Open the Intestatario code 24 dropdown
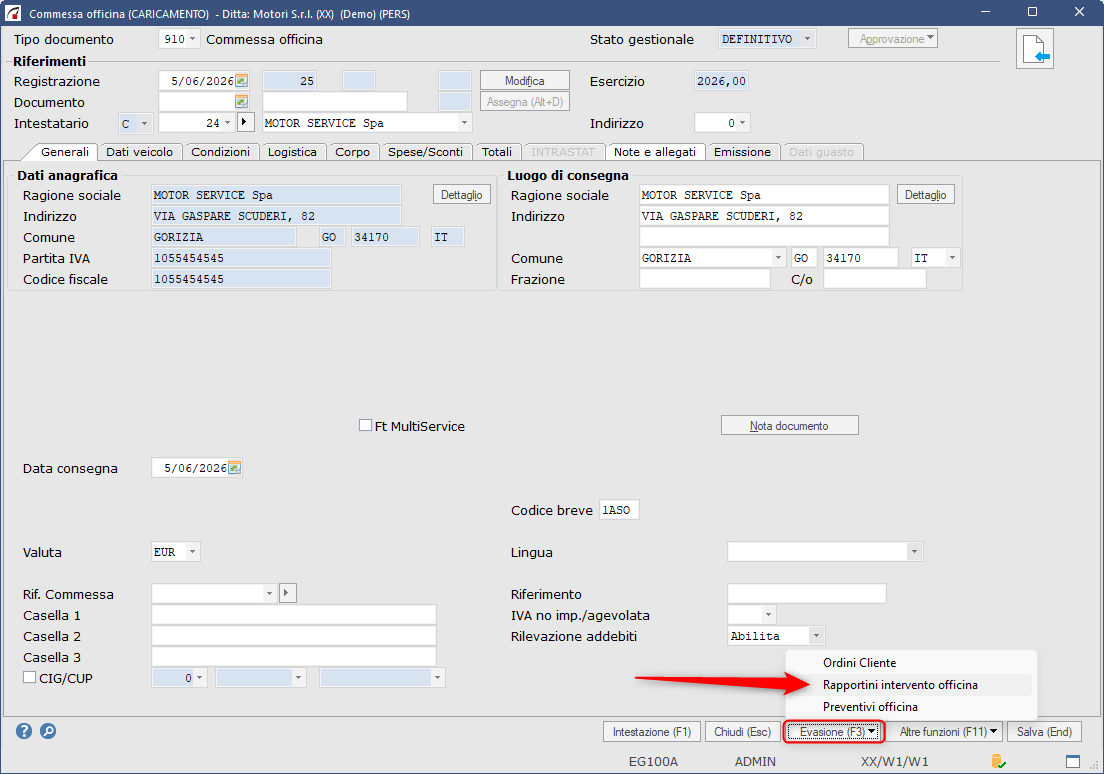 click(x=227, y=123)
